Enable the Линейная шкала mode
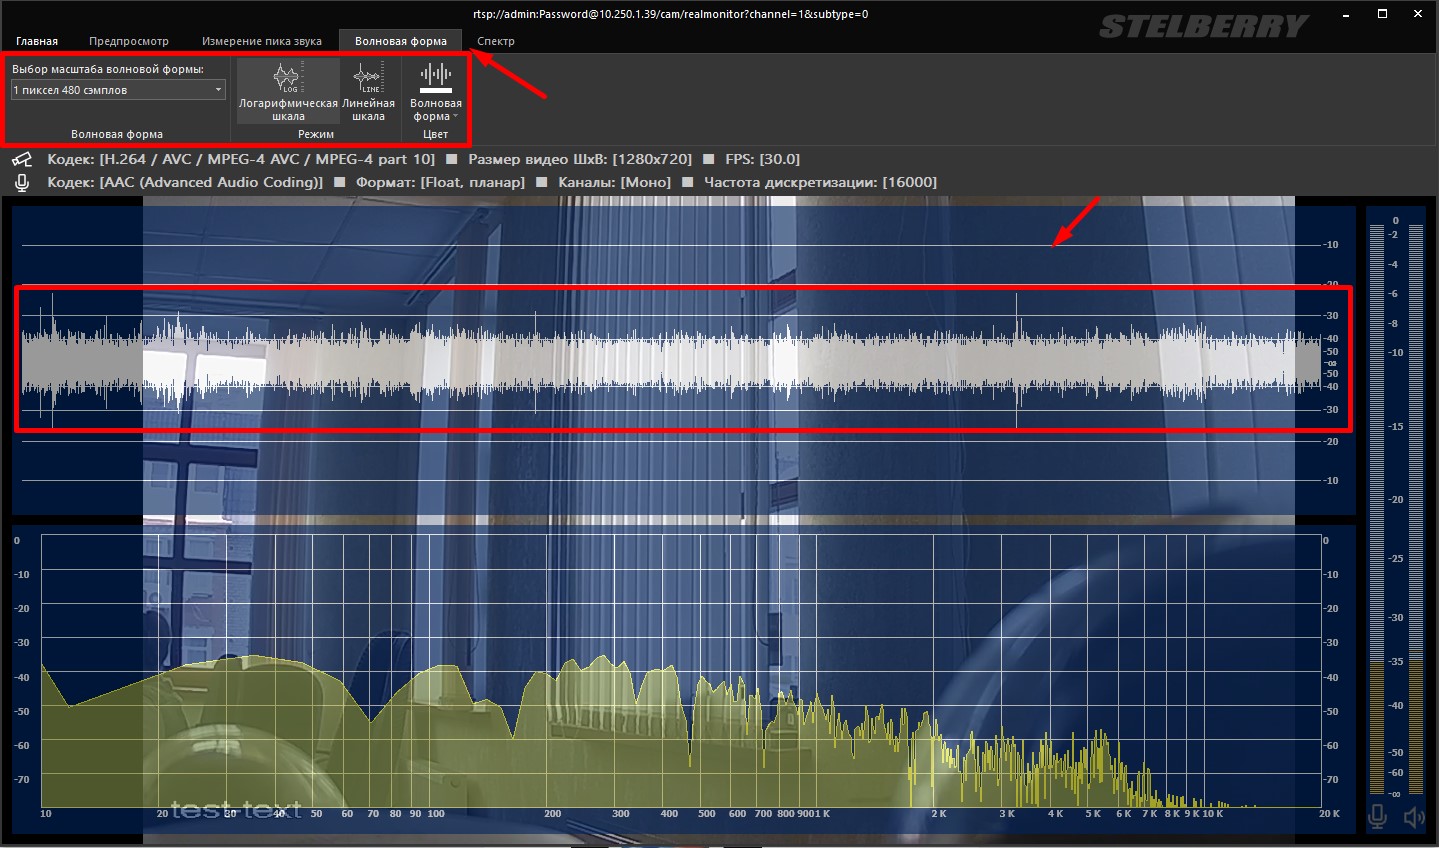The height and width of the screenshot is (848, 1439). [368, 91]
